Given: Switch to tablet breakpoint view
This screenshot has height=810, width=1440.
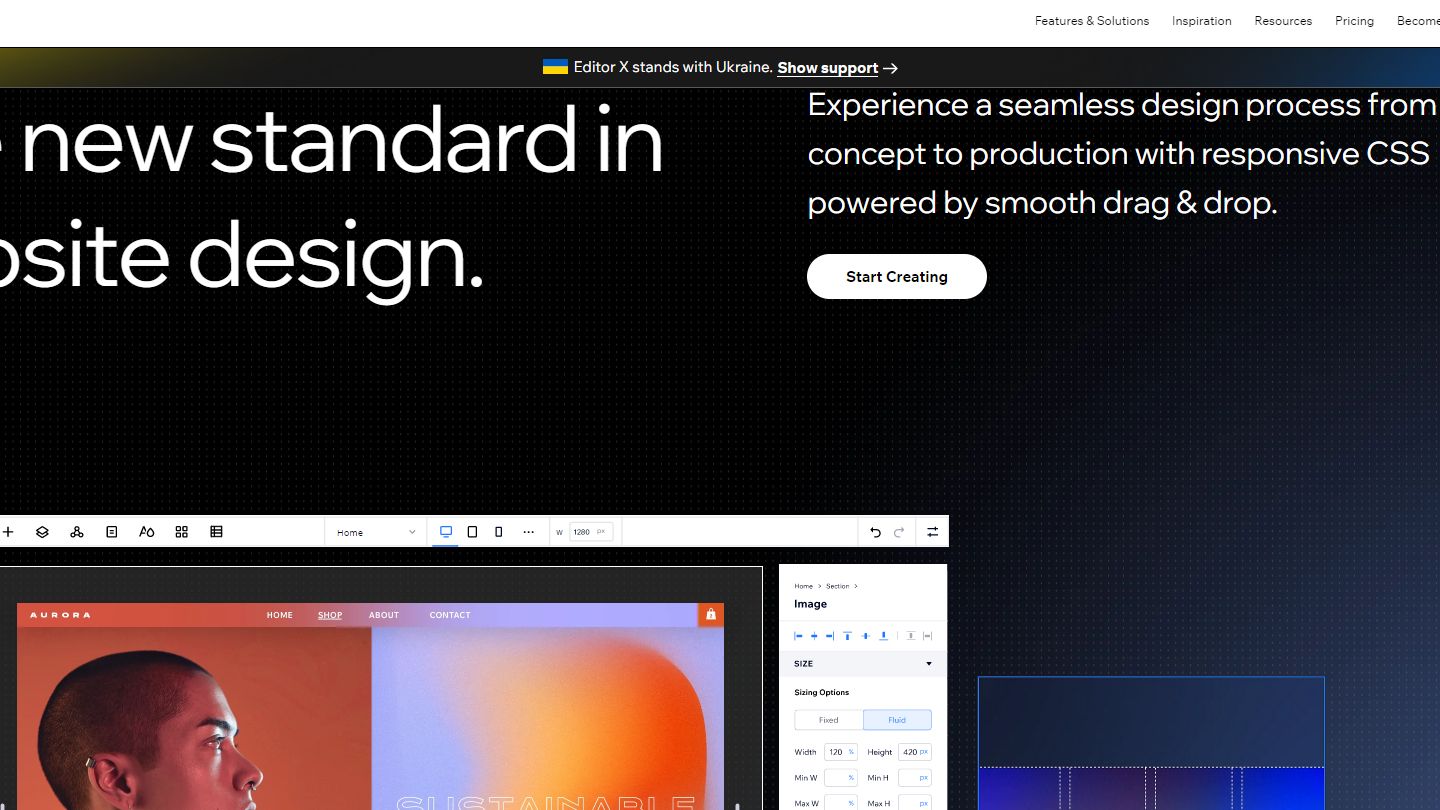Looking at the screenshot, I should [472, 532].
